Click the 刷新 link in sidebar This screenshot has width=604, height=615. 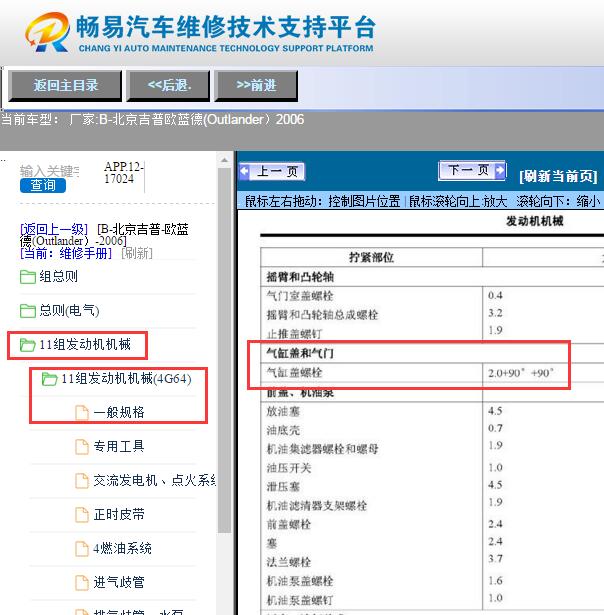coord(137,253)
